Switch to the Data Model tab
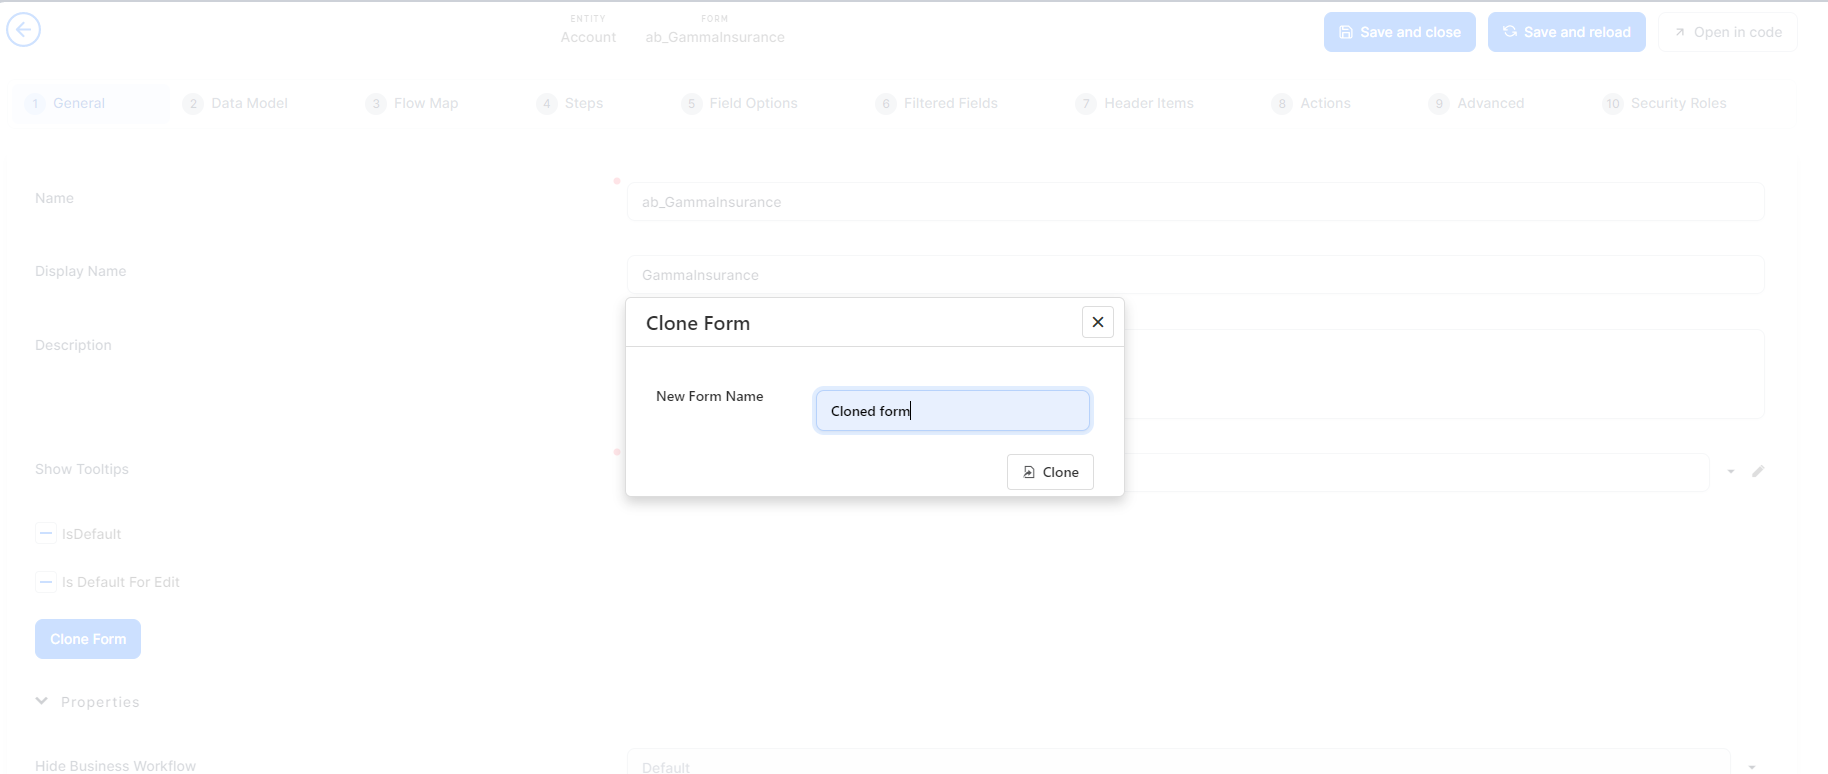Viewport: 1828px width, 774px height. point(236,103)
